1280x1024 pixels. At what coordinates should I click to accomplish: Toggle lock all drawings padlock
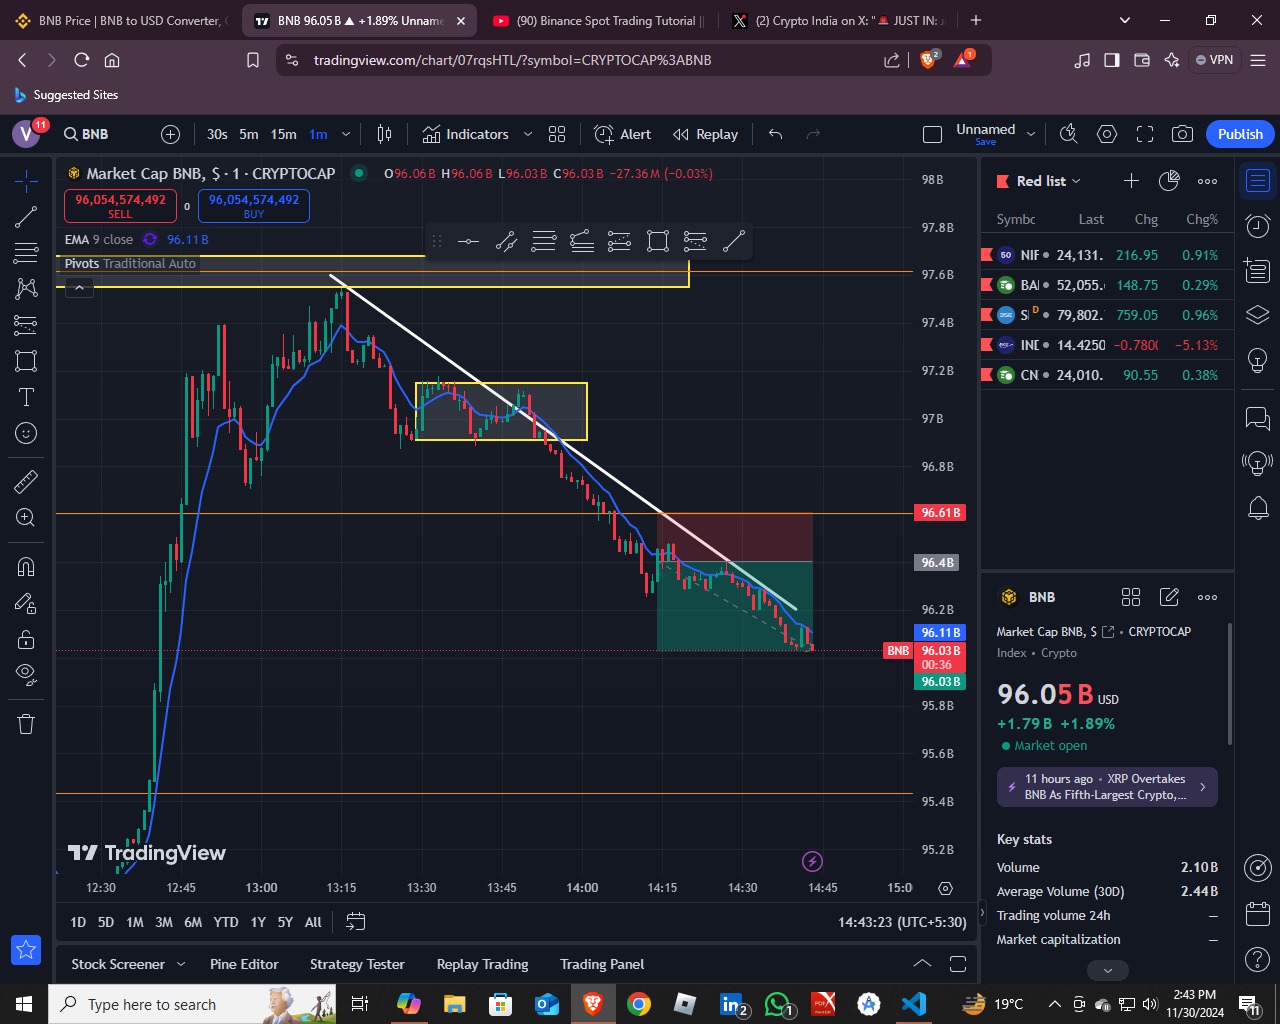tap(26, 639)
